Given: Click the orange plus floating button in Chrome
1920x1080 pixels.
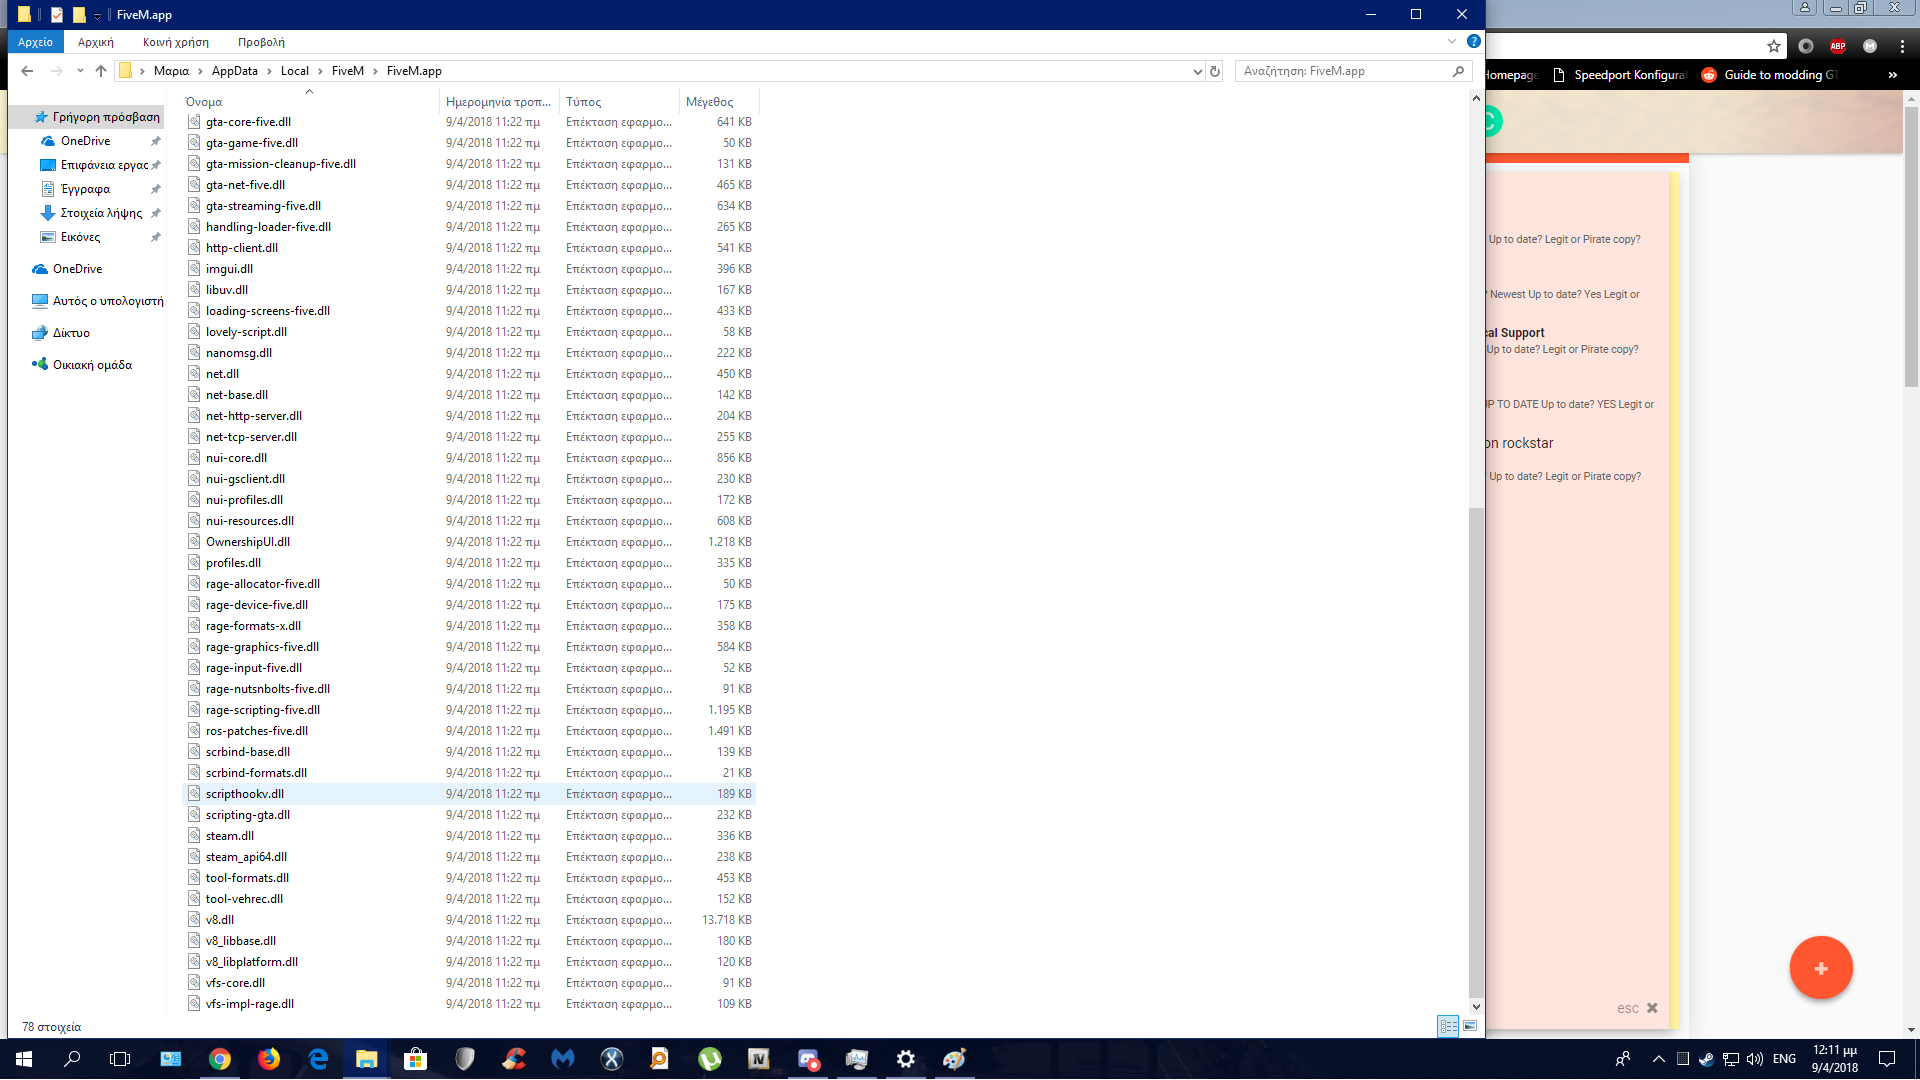Looking at the screenshot, I should [x=1821, y=968].
